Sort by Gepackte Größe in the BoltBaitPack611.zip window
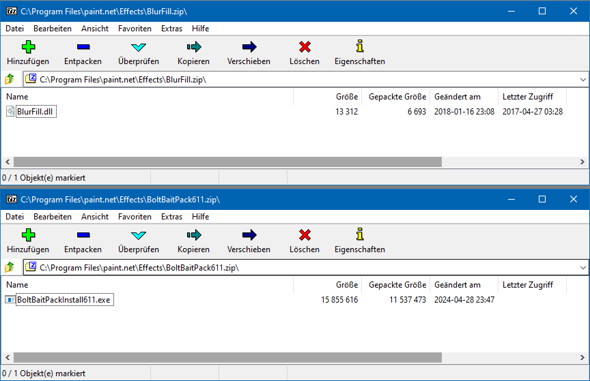 point(396,285)
